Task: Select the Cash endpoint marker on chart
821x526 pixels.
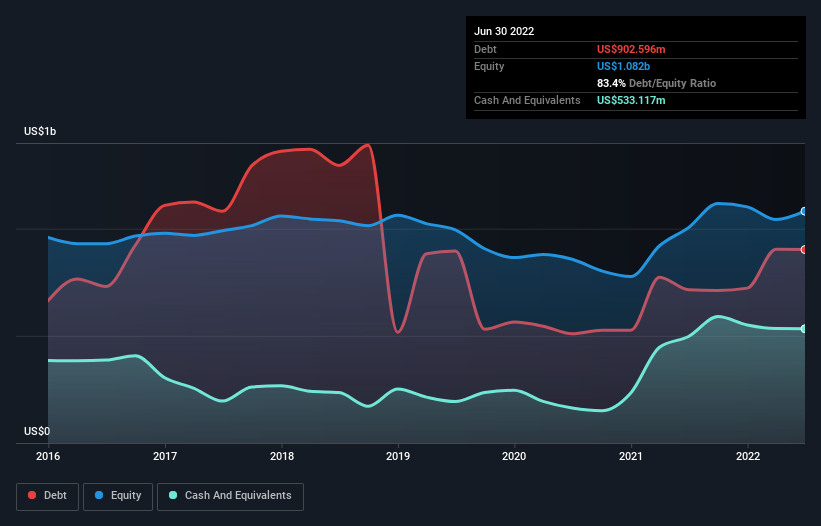Action: pyautogui.click(x=804, y=329)
